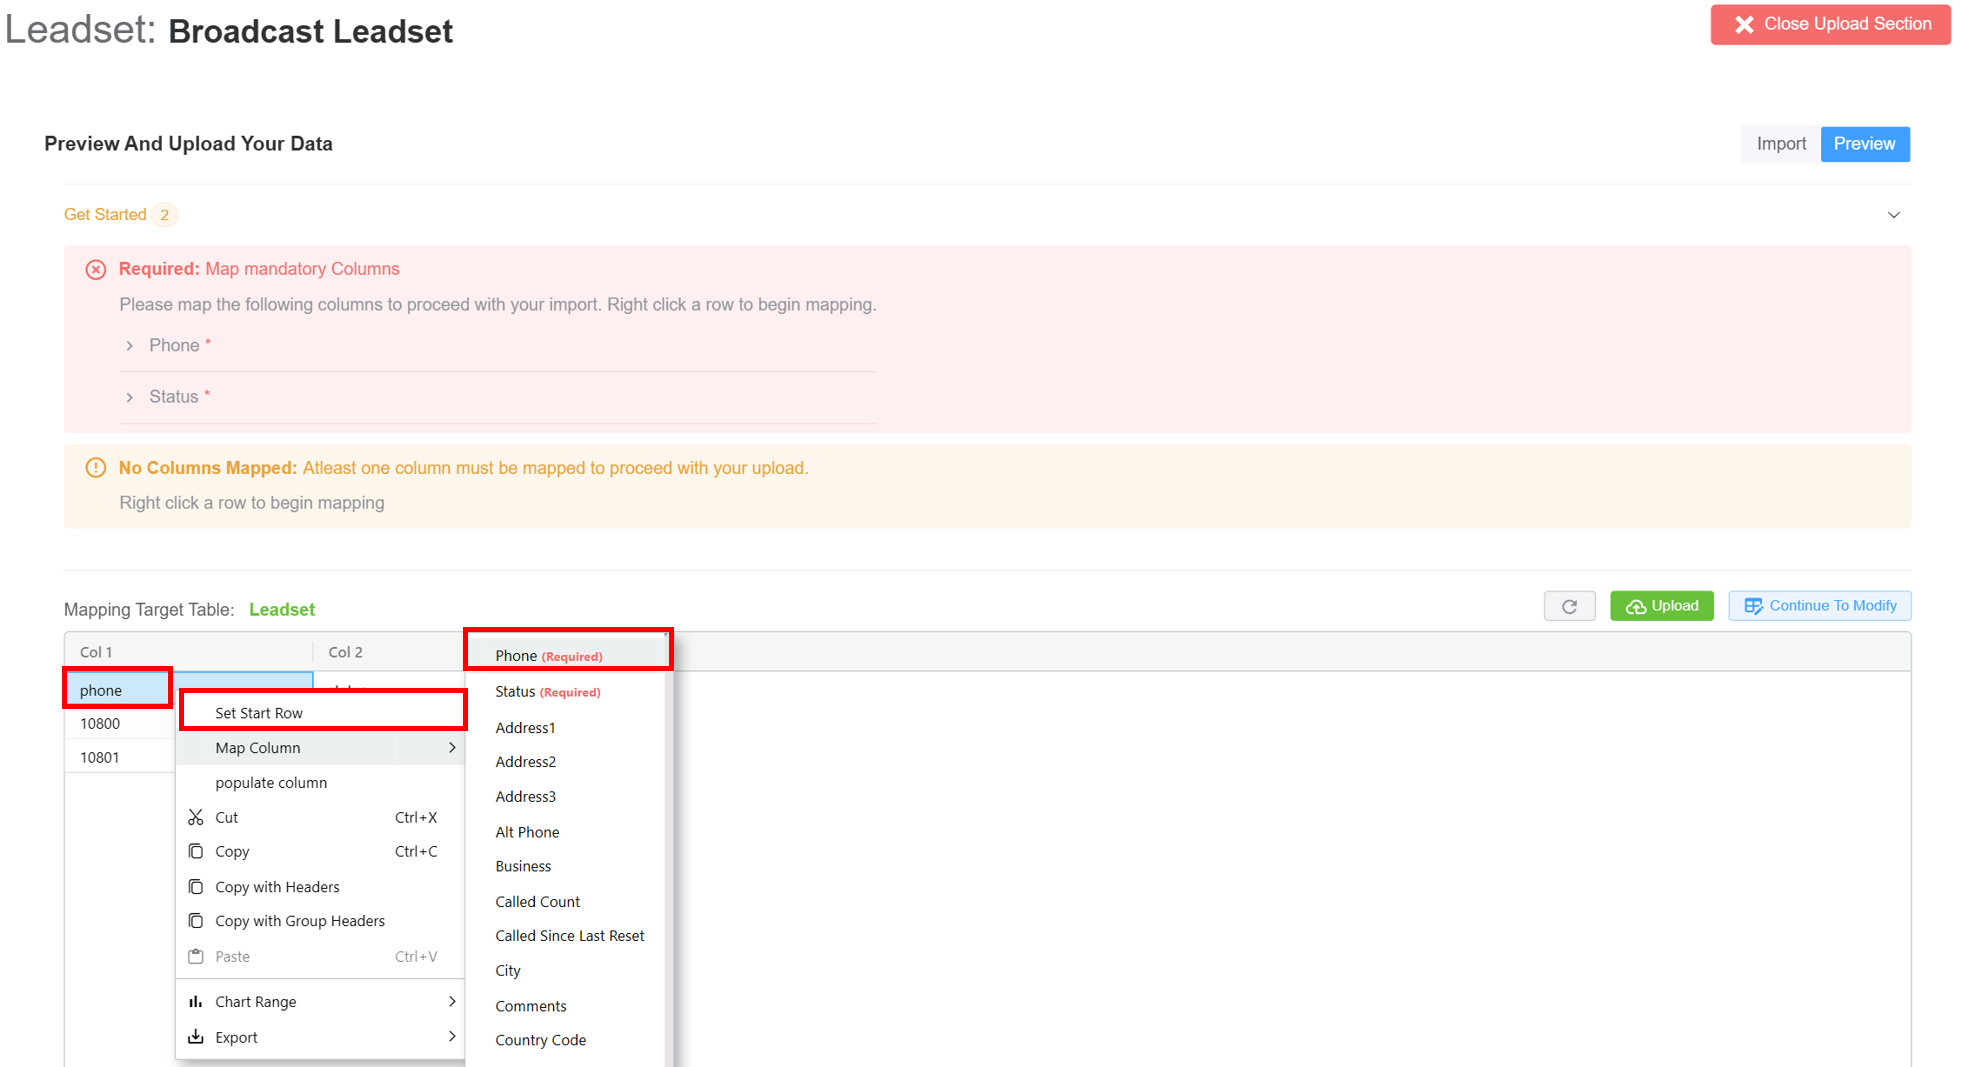This screenshot has height=1067, width=1962.
Task: Click the Copy icon in context menu
Action: tap(196, 851)
